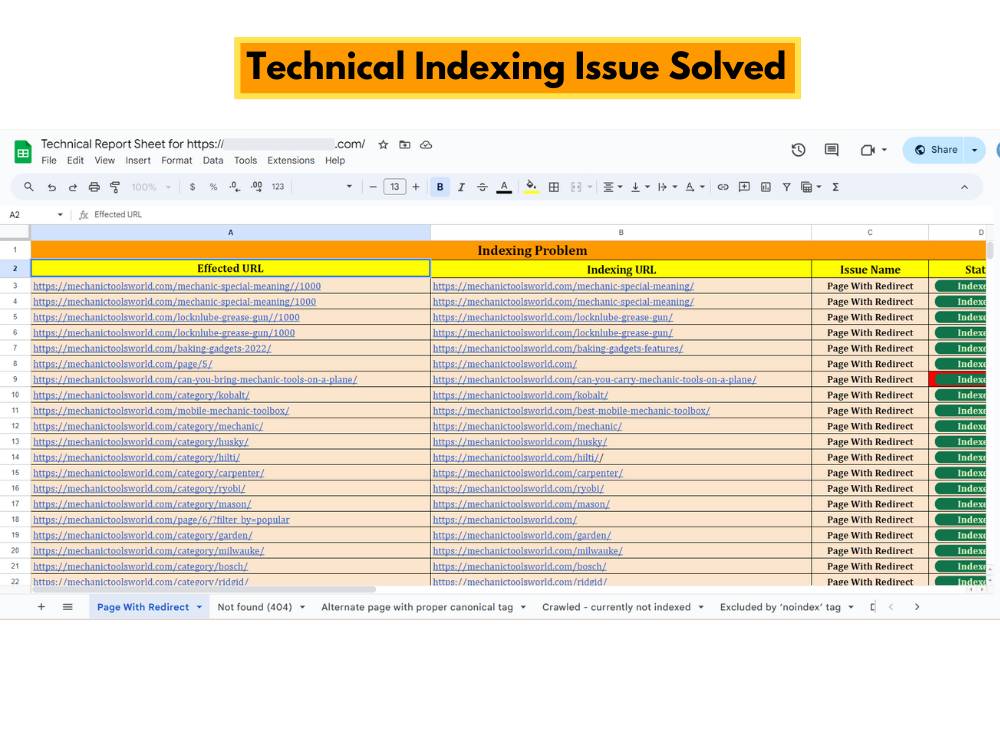Increase decimal places icon
The width and height of the screenshot is (1000, 750).
point(256,187)
